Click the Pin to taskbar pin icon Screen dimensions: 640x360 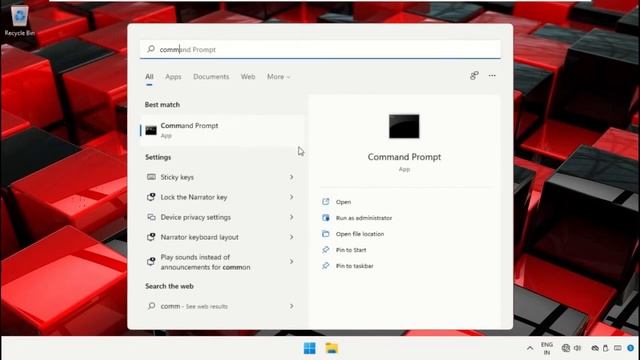[x=326, y=265]
